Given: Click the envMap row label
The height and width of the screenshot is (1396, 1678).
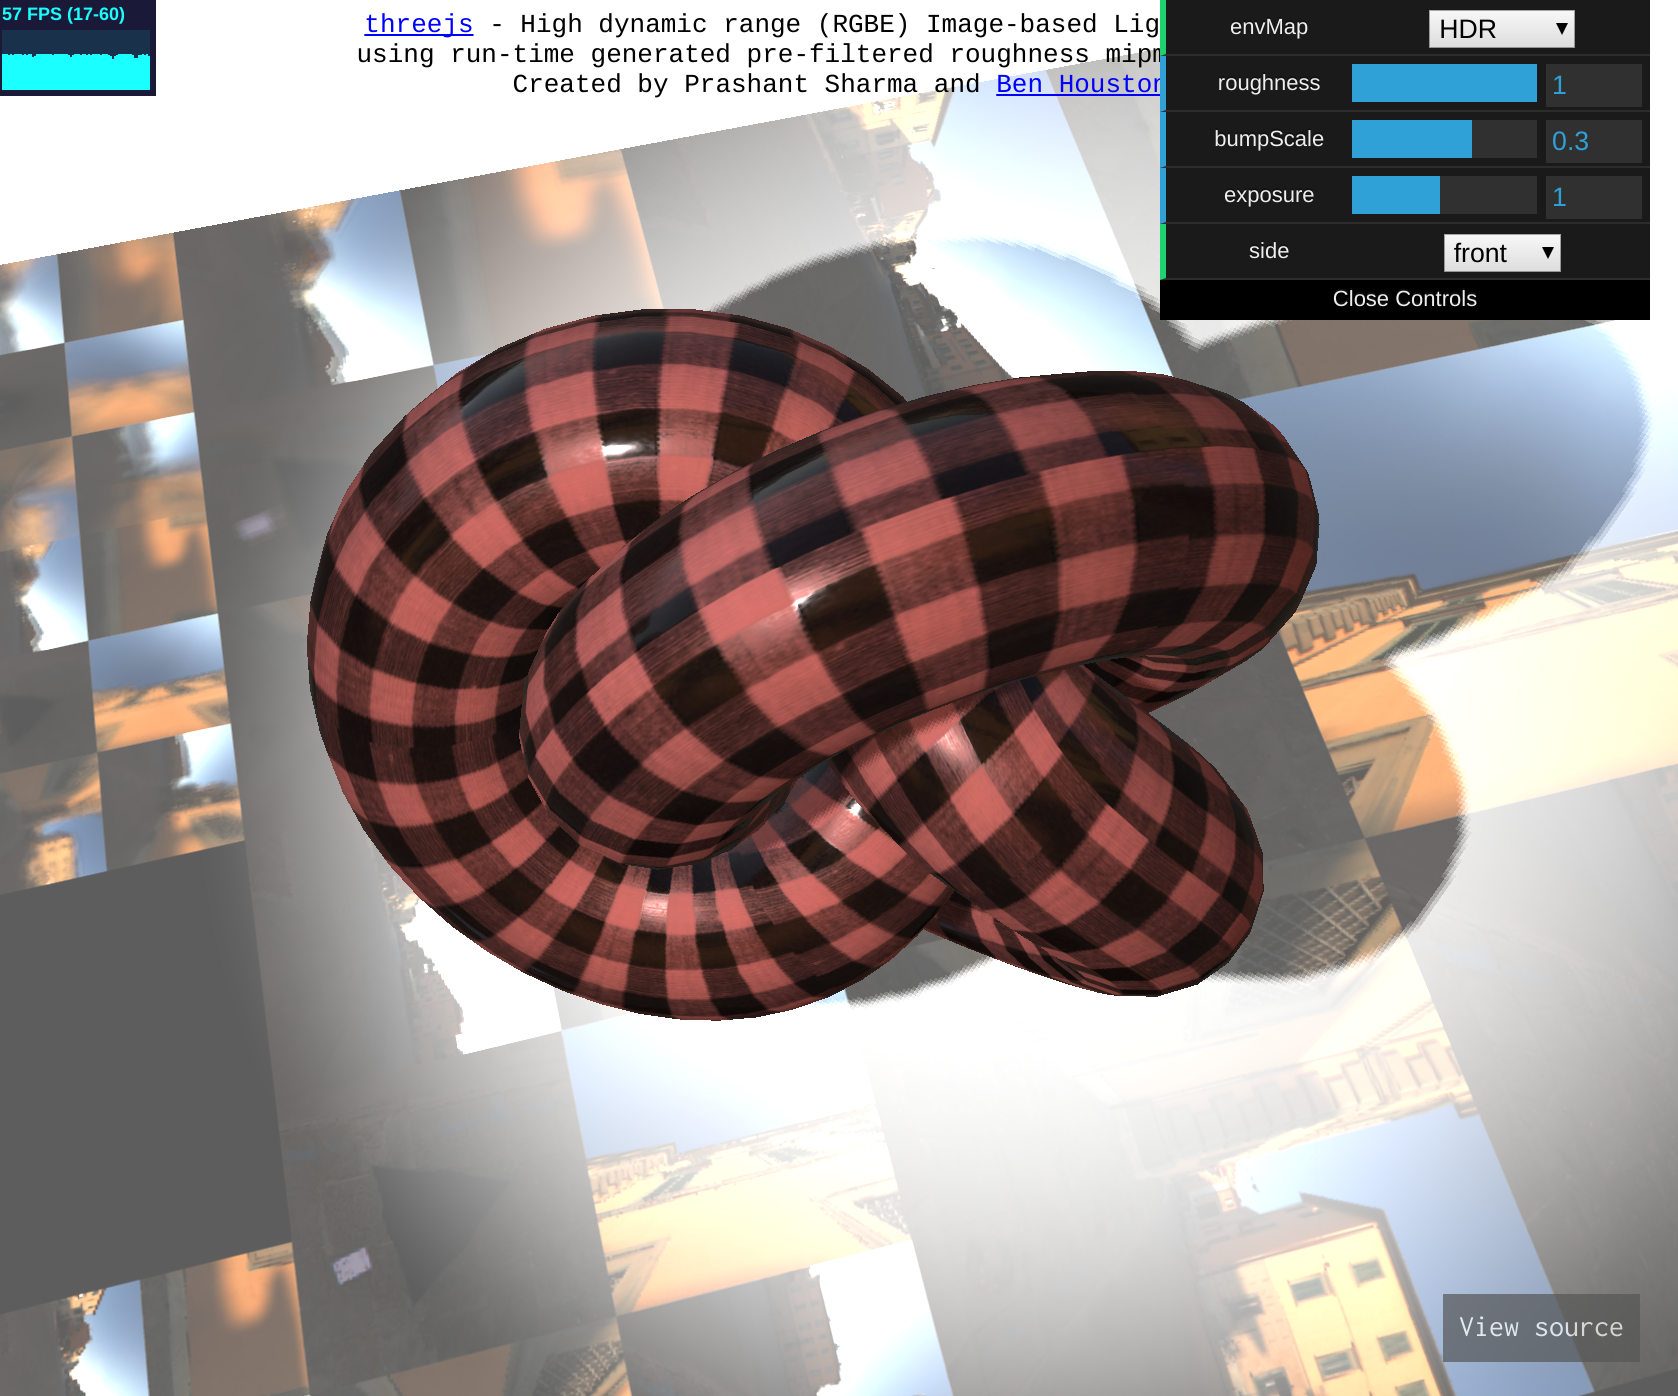Looking at the screenshot, I should tap(1270, 27).
